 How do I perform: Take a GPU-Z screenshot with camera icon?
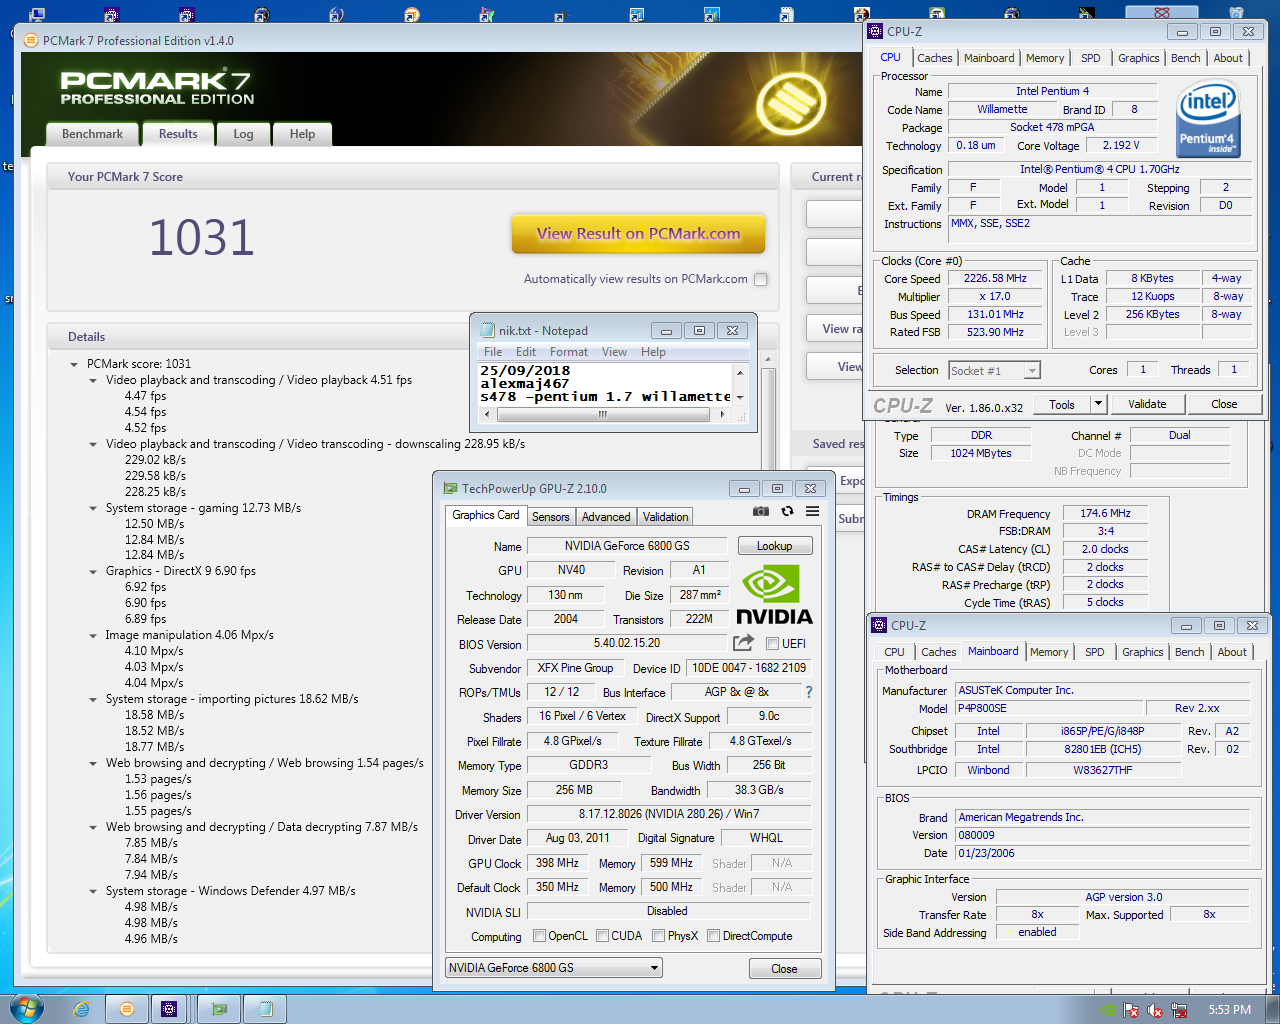tap(761, 511)
